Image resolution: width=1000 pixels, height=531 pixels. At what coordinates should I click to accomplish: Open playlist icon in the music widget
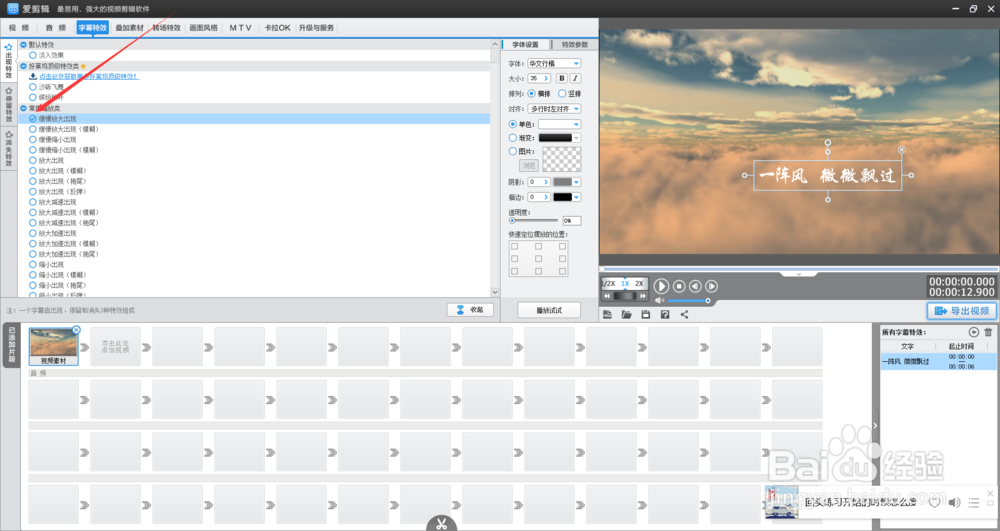[974, 502]
